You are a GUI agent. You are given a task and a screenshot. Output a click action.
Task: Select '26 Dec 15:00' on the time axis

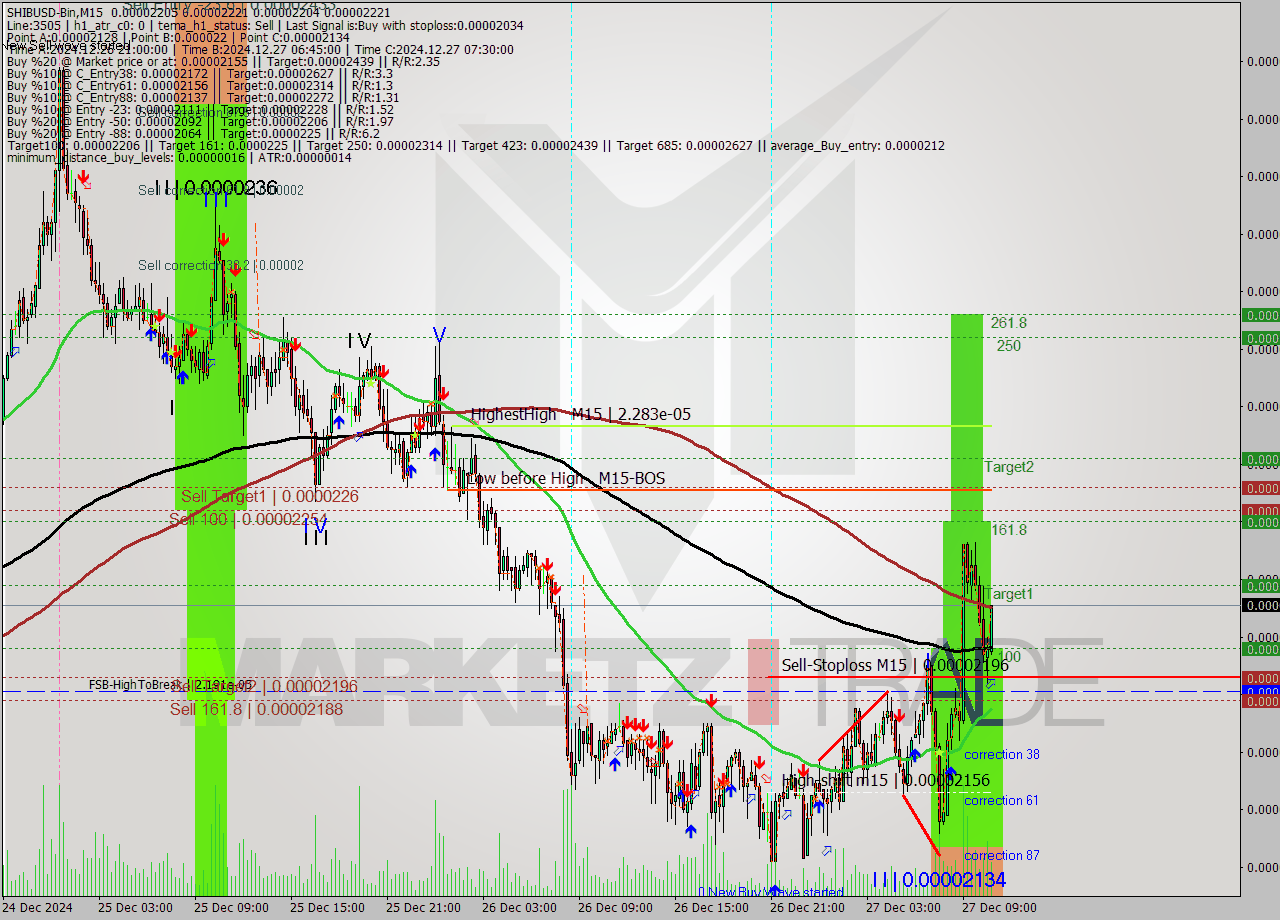tap(709, 908)
